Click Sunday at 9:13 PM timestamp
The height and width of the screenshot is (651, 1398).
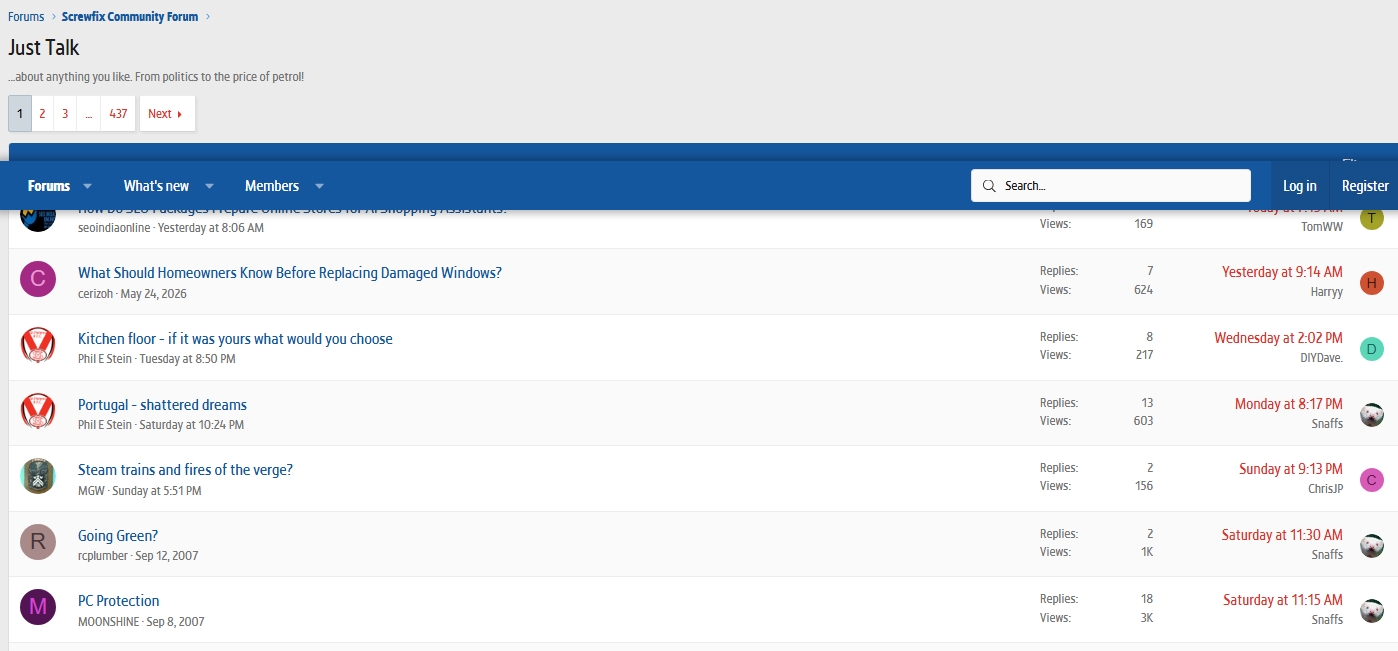[x=1291, y=469]
